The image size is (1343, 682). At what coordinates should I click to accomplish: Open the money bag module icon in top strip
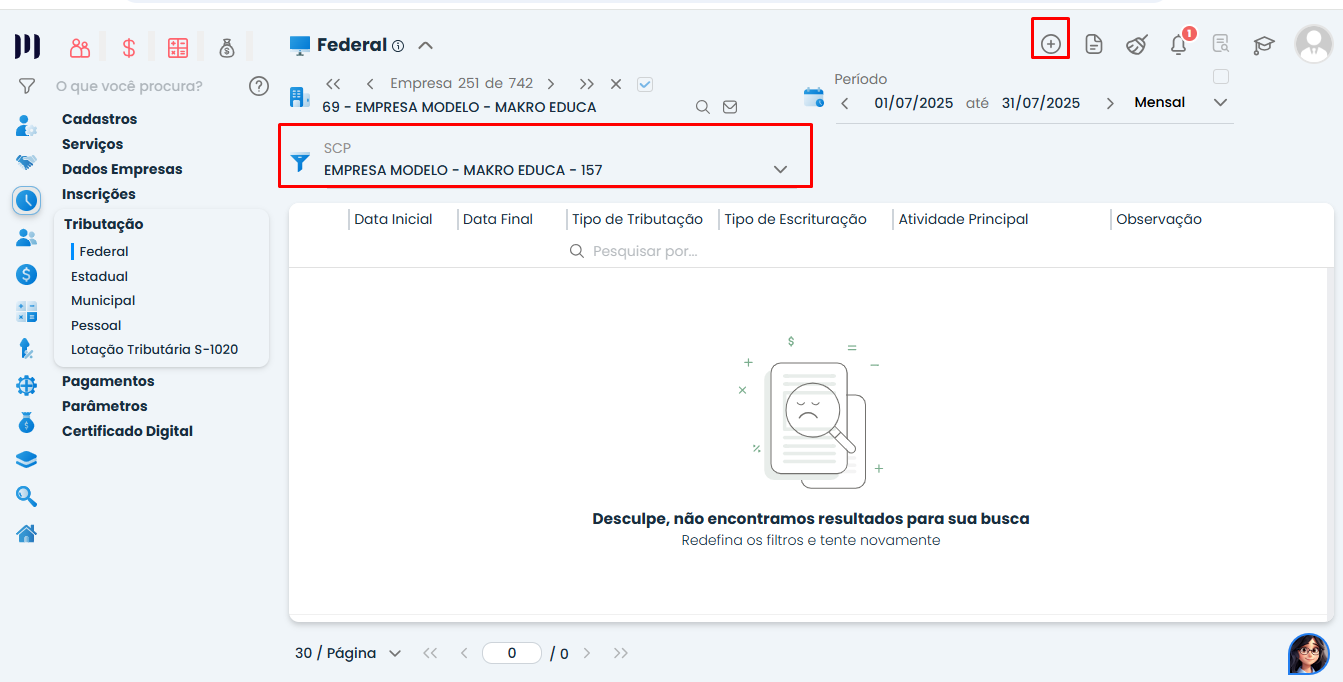pos(227,47)
